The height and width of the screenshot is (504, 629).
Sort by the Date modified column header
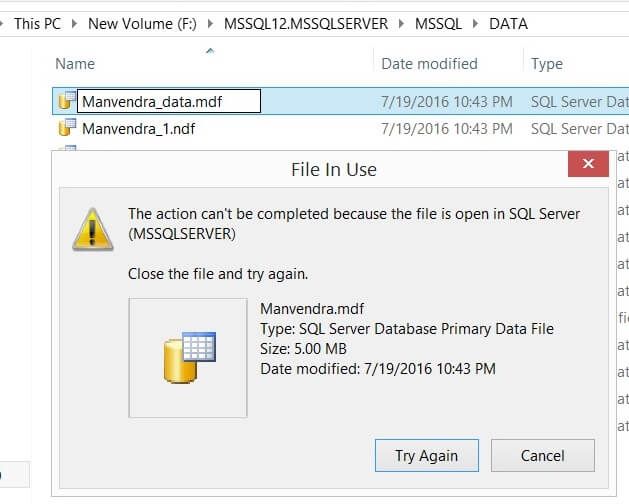pyautogui.click(x=429, y=64)
